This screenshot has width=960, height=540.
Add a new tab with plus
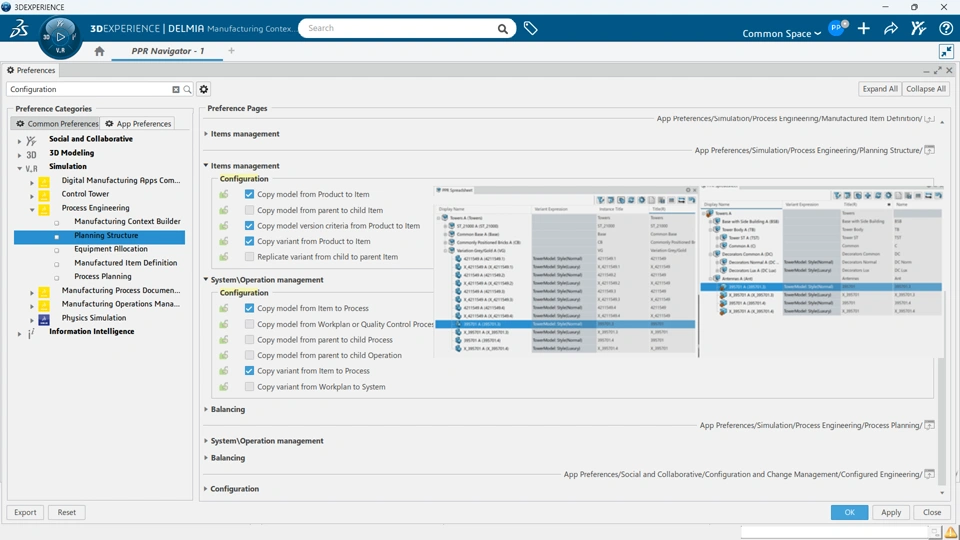click(231, 51)
